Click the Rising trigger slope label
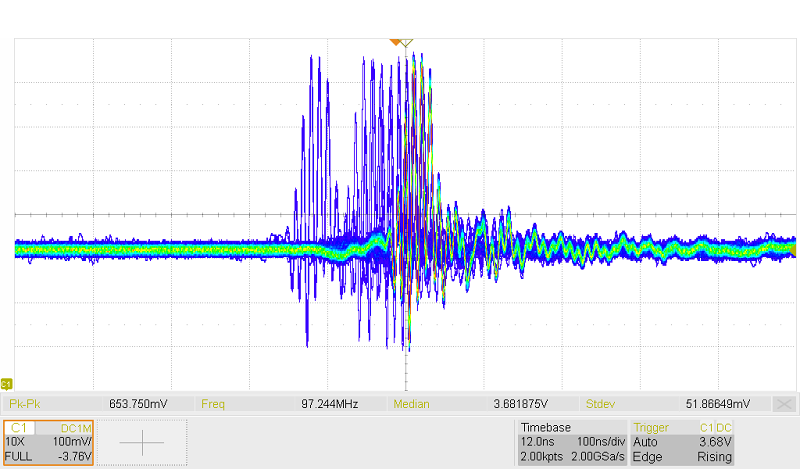Screen dimensions: 800x469 716,457
